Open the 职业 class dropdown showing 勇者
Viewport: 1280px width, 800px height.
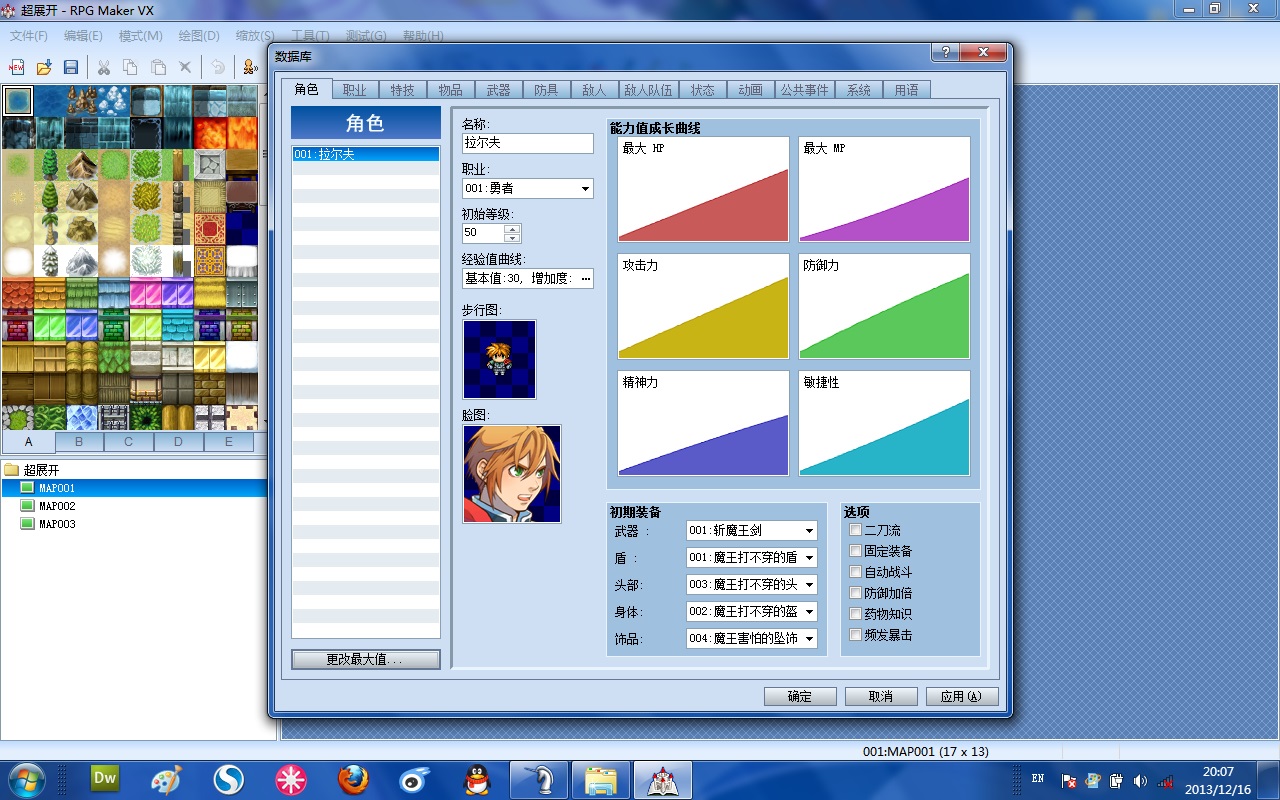pos(527,188)
